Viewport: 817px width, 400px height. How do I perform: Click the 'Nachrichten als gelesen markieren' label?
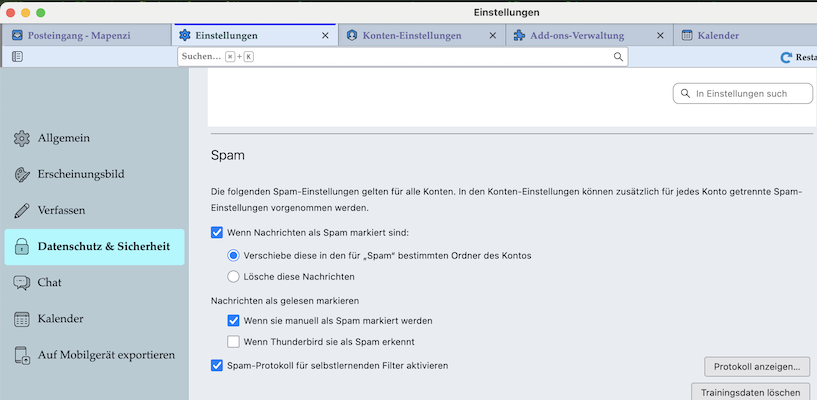coord(286,301)
